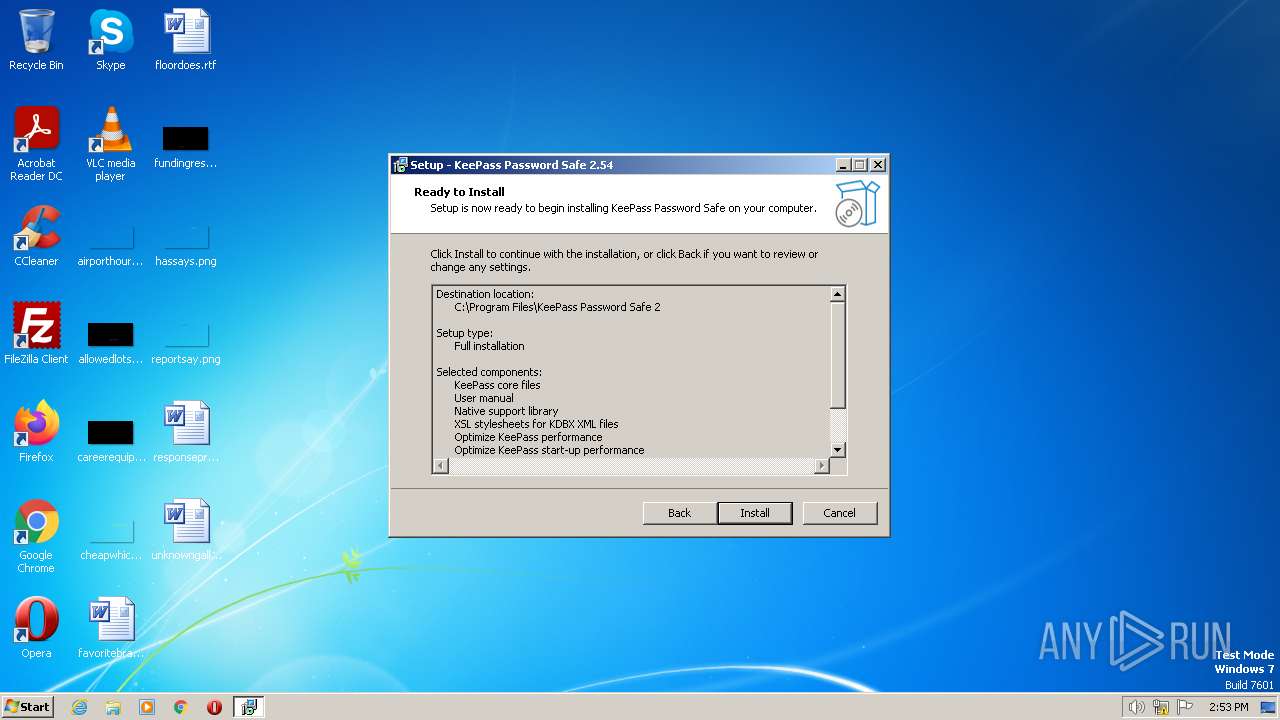Minimize the KeePass setup window

[x=843, y=165]
